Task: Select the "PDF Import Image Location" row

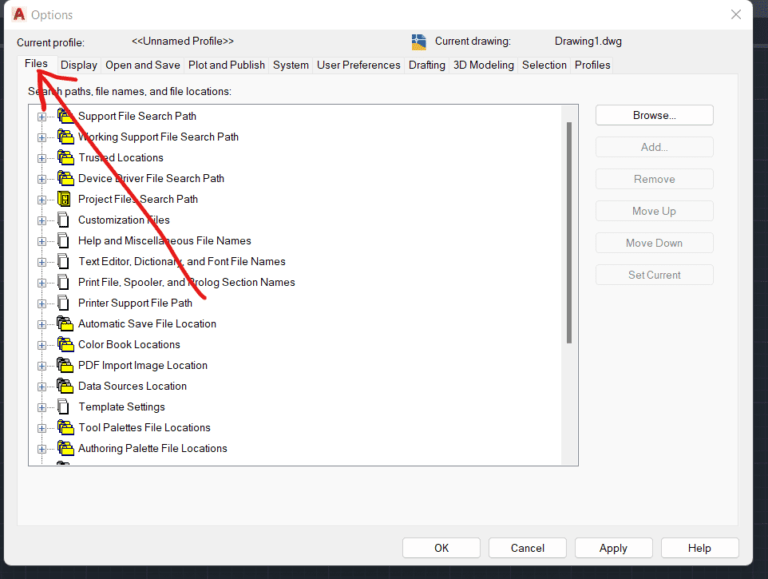Action: [x=143, y=365]
